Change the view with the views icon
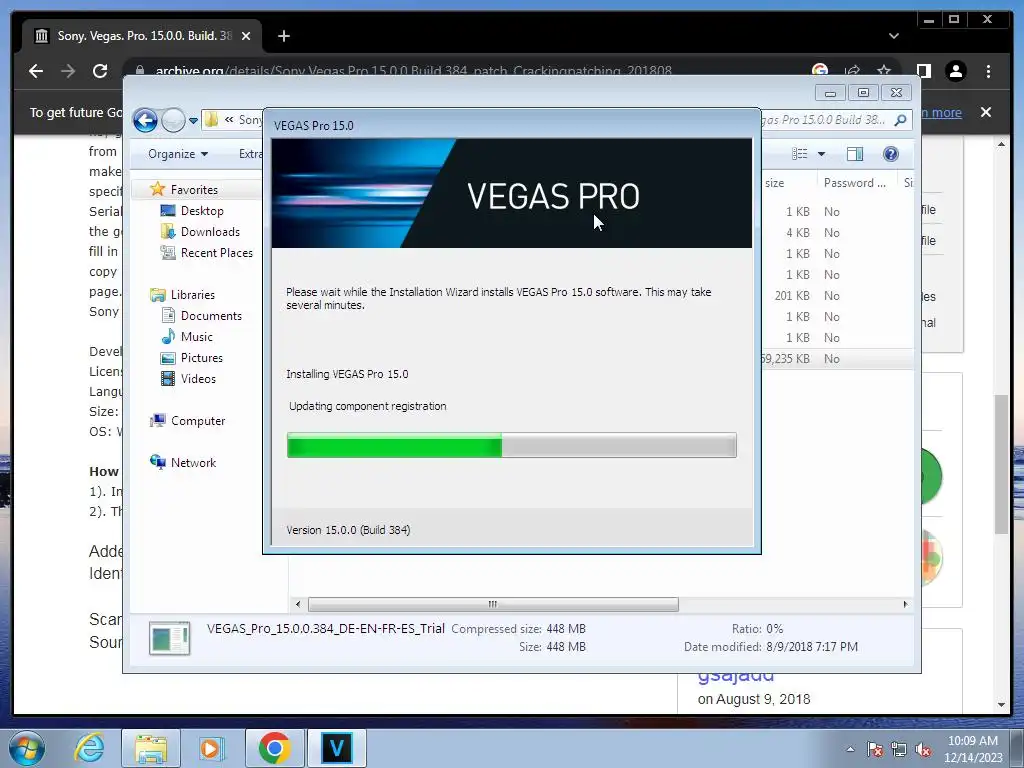 [800, 154]
